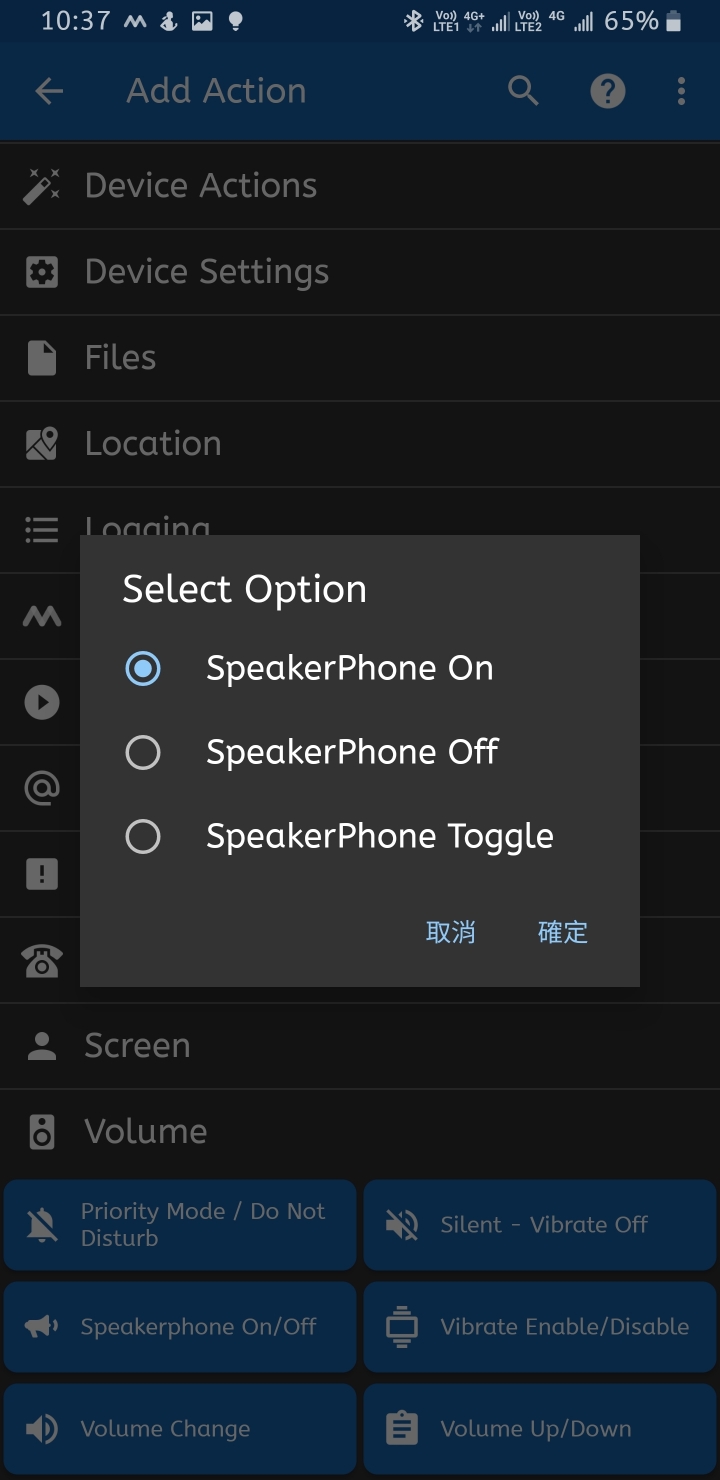Viewport: 720px width, 1480px height.
Task: Tap the Volume Change speaker icon
Action: point(42,1429)
